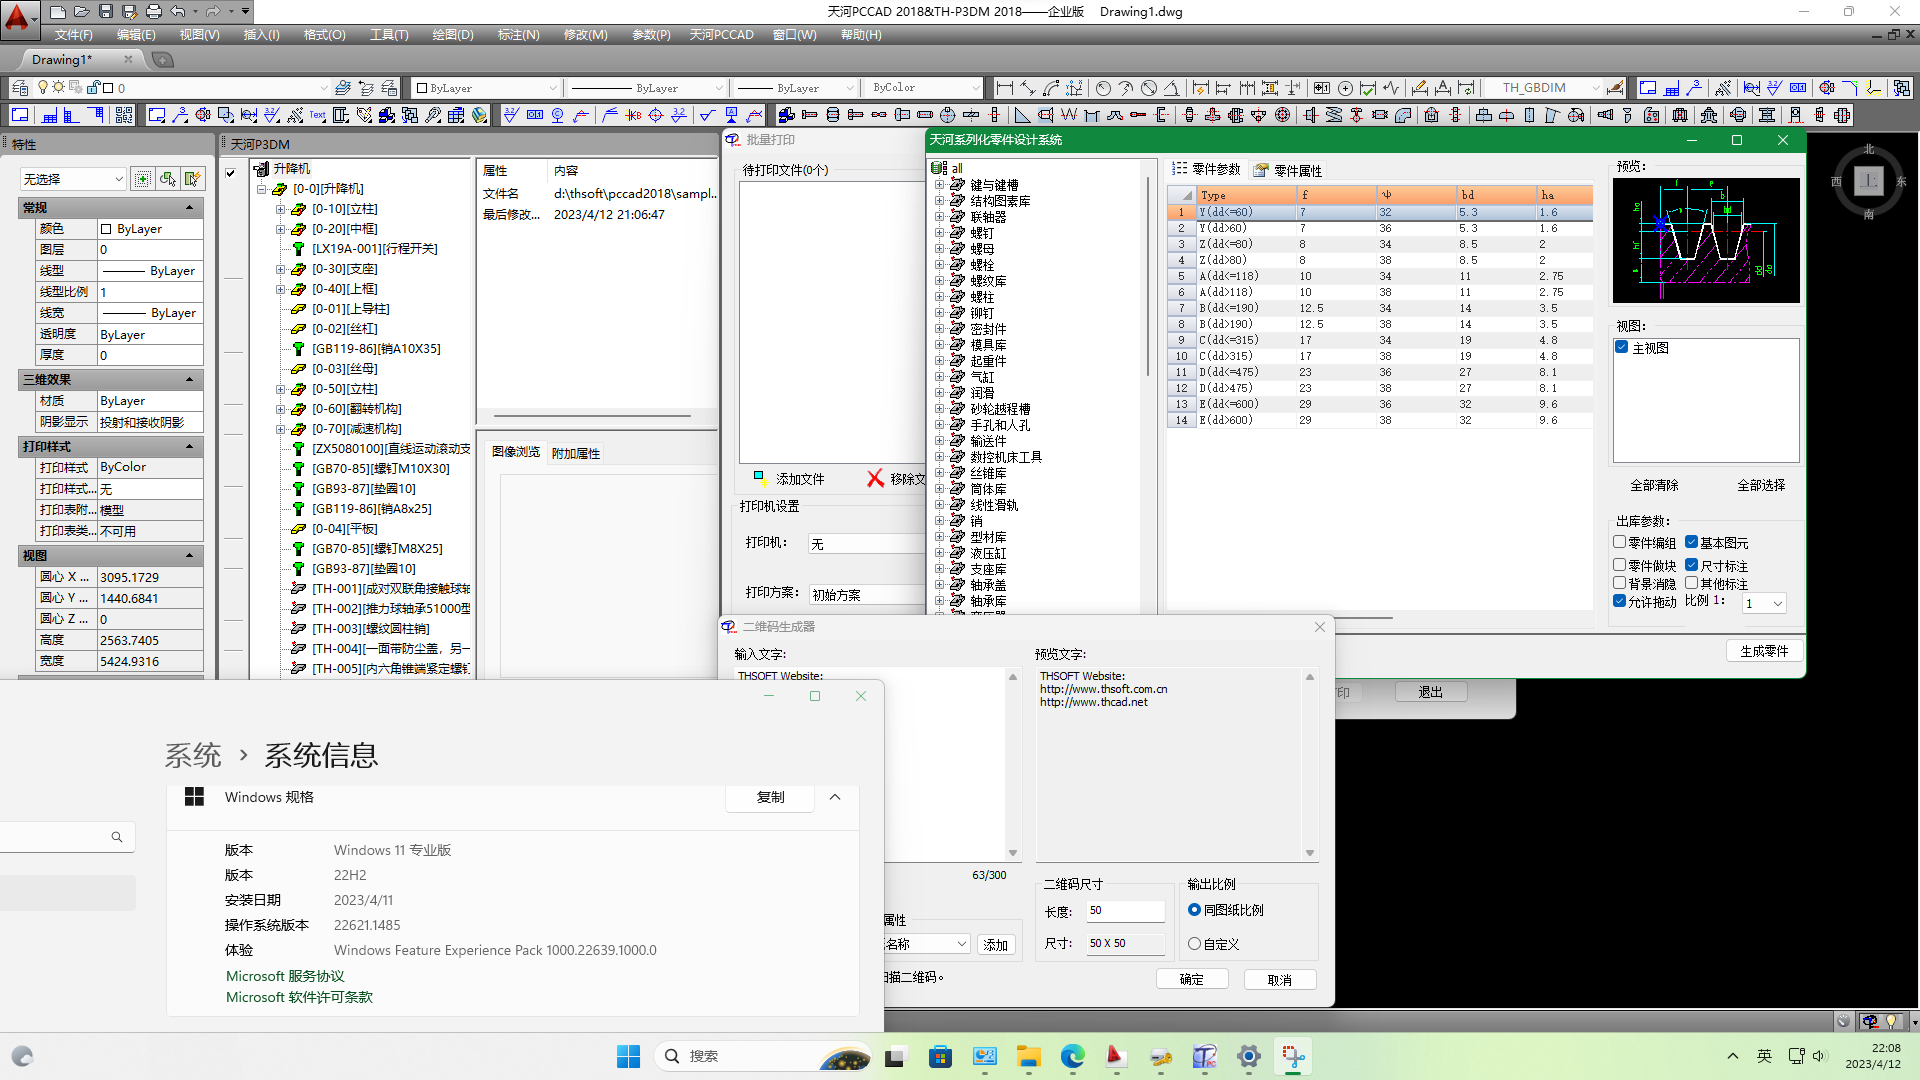
Task: Click the 长度 input field in QR dialog
Action: point(1125,911)
